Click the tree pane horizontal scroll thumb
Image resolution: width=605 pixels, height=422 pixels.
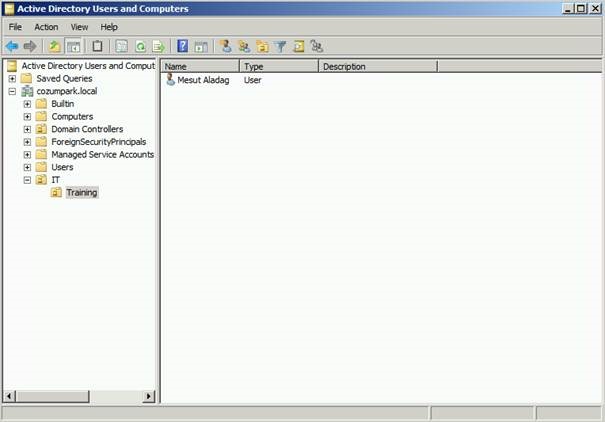(x=52, y=396)
